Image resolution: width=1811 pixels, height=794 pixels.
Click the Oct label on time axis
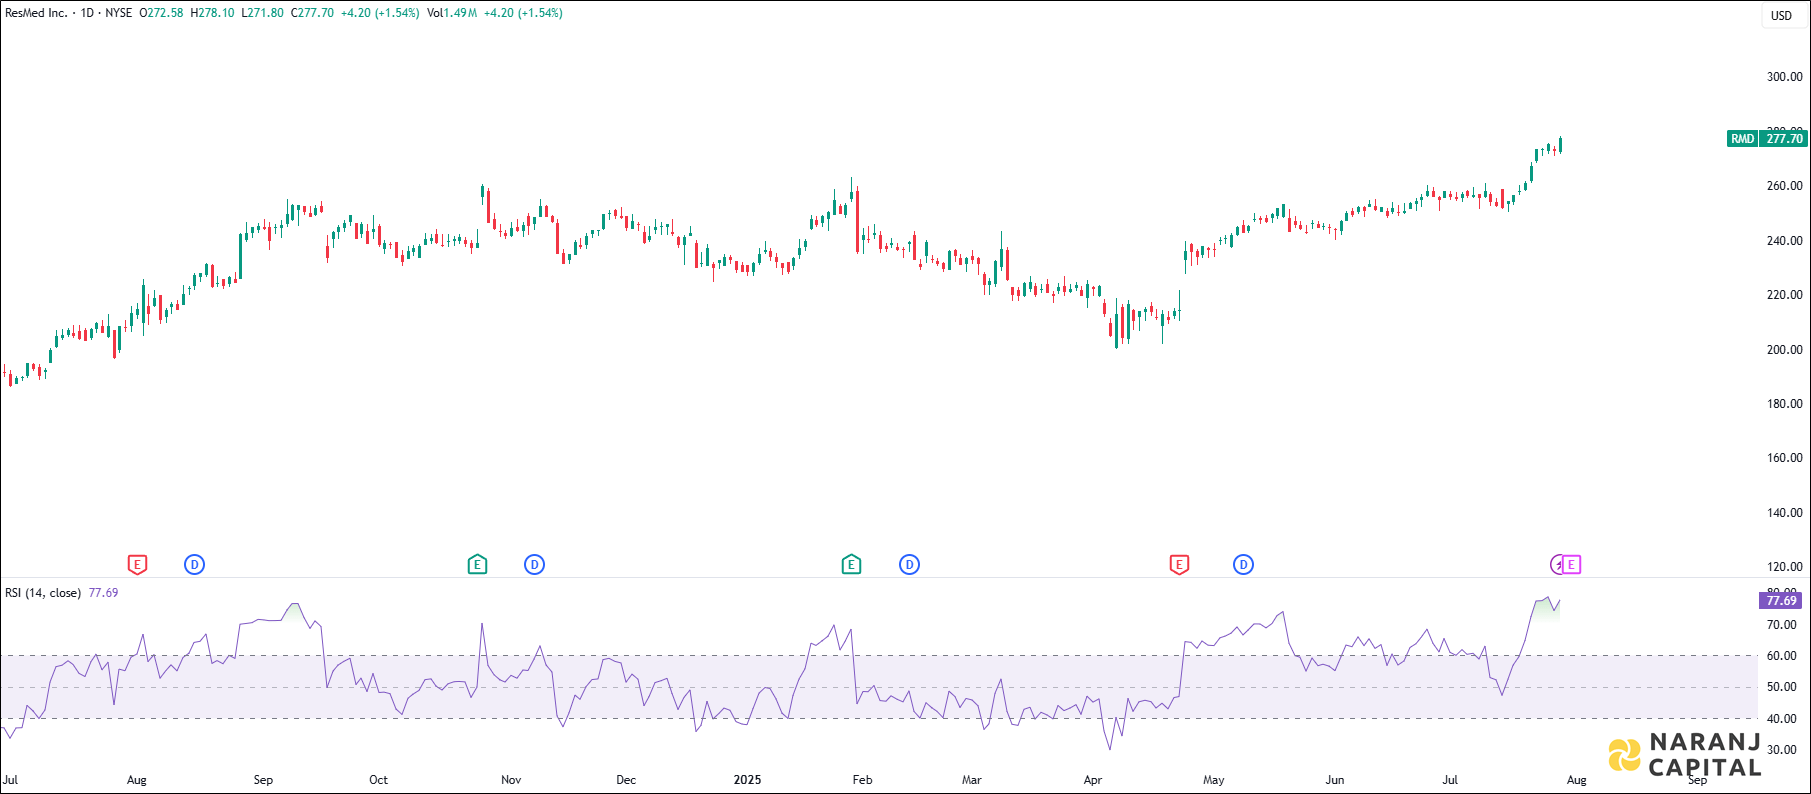tap(378, 780)
